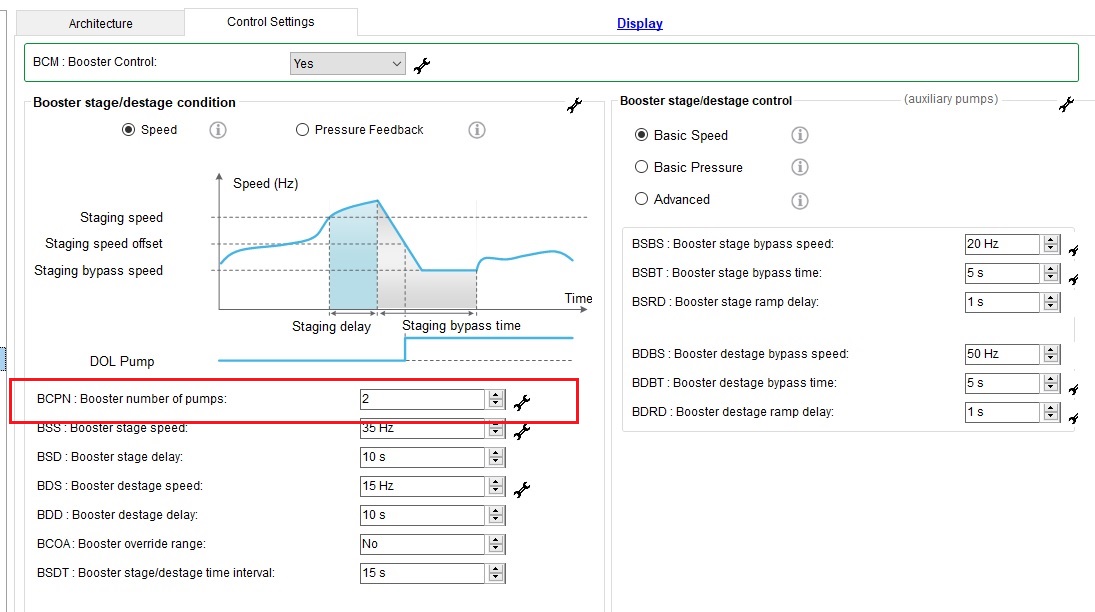The width and height of the screenshot is (1095, 612).
Task: Click the Booster number of pumps field
Action: pos(422,399)
